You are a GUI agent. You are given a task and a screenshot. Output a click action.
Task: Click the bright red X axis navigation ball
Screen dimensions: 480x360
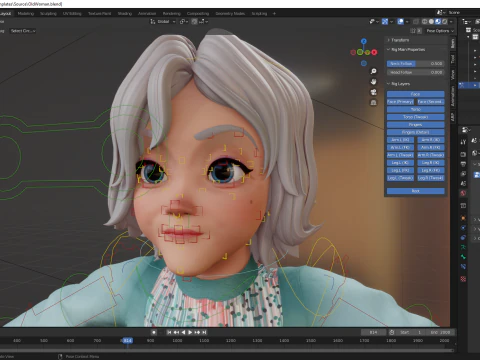[x=374, y=52]
